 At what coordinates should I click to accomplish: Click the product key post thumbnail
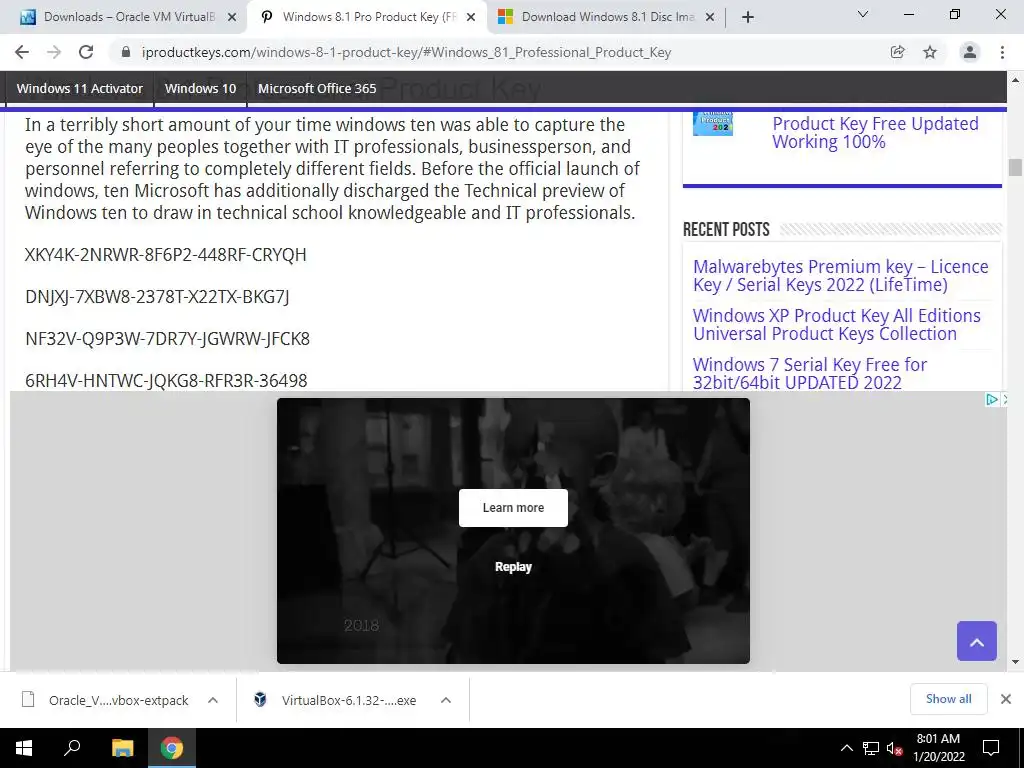click(x=712, y=123)
